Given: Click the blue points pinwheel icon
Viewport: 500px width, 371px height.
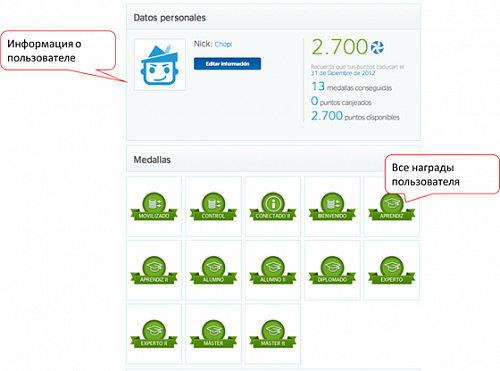Looking at the screenshot, I should [377, 47].
